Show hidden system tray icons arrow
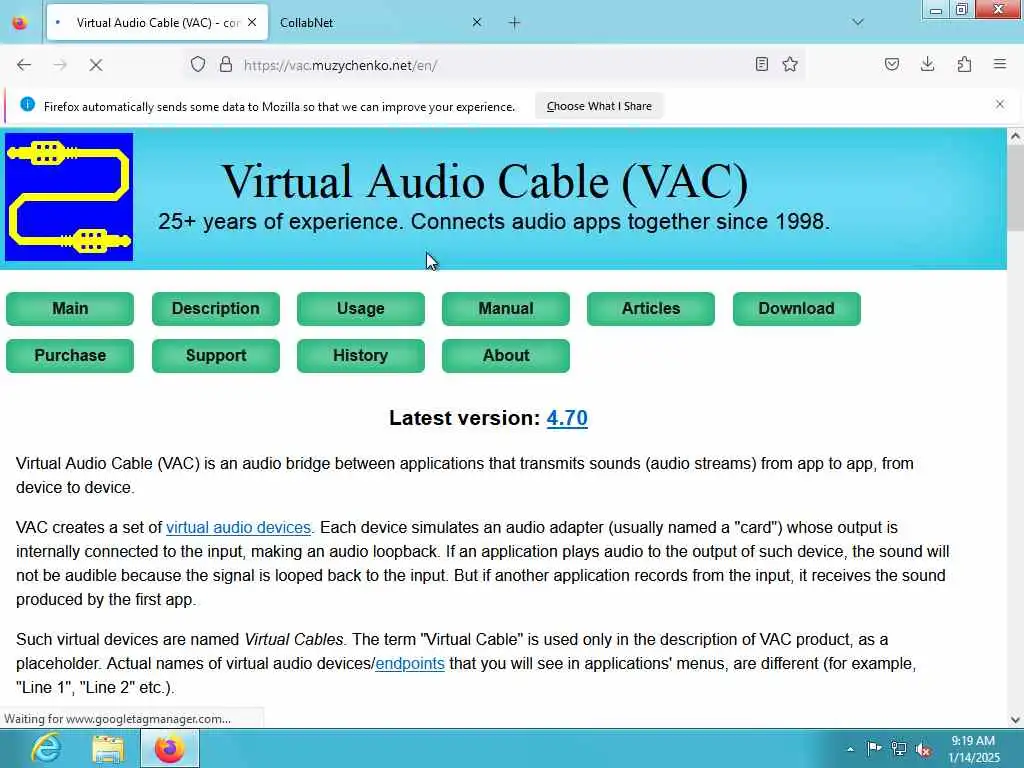This screenshot has height=768, width=1024. click(x=850, y=749)
